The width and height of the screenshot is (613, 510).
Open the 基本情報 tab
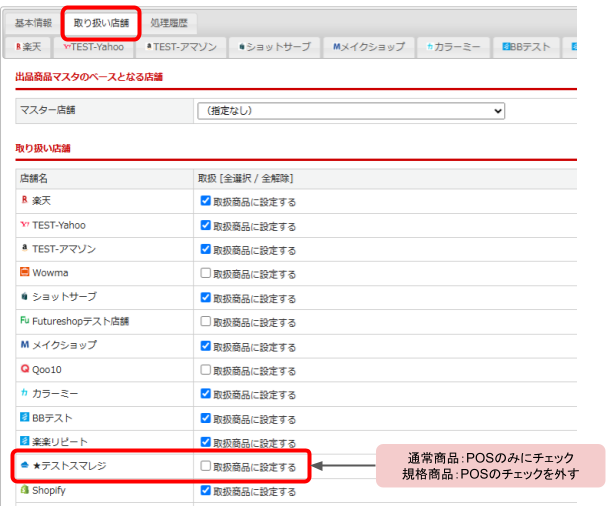33,23
